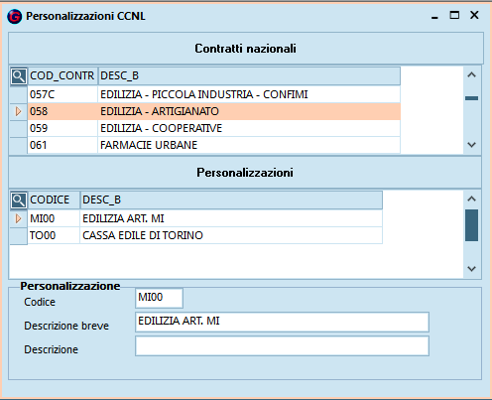Select personalization code MI00 in grid
Screen dimensions: 492x400
[54, 219]
